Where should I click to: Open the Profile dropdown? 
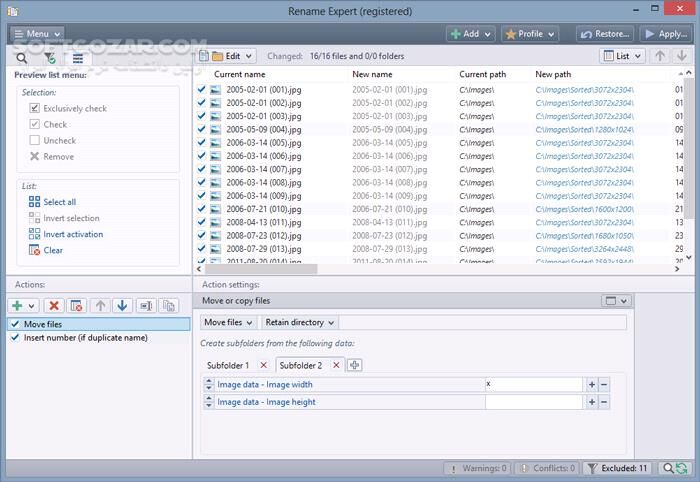pyautogui.click(x=530, y=34)
